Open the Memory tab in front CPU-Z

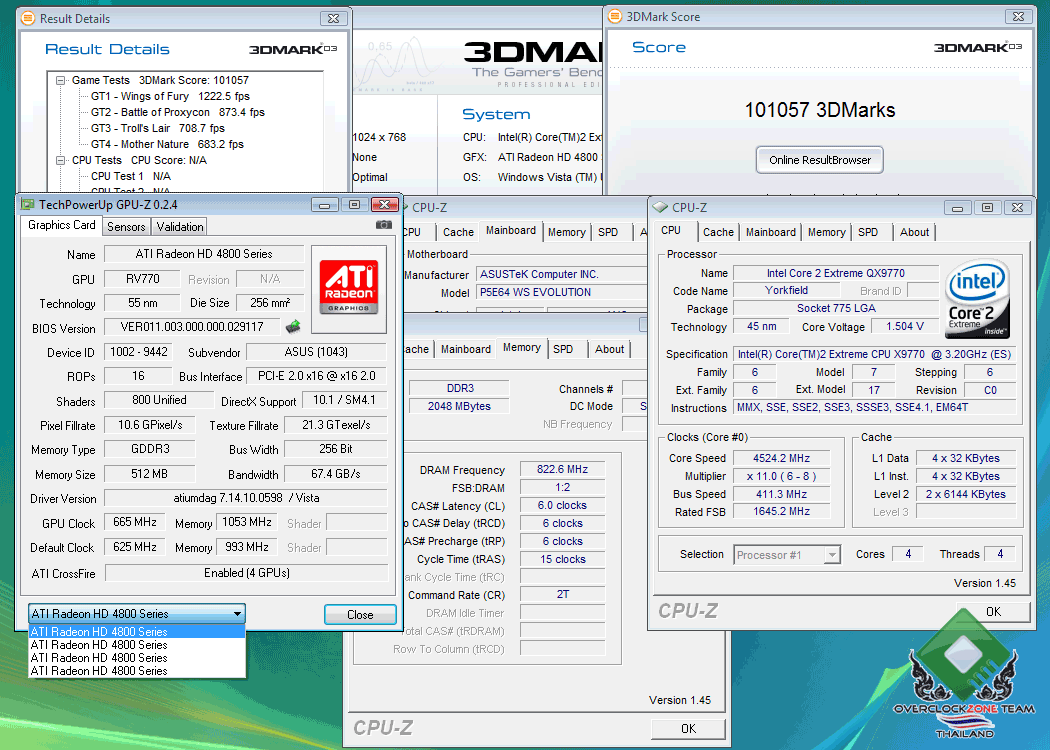[x=826, y=232]
